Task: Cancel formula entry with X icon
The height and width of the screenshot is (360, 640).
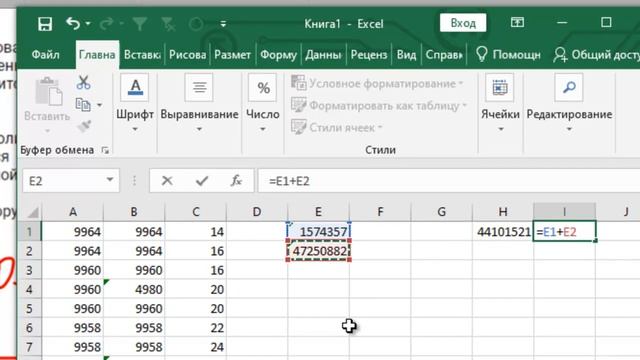Action: click(167, 181)
